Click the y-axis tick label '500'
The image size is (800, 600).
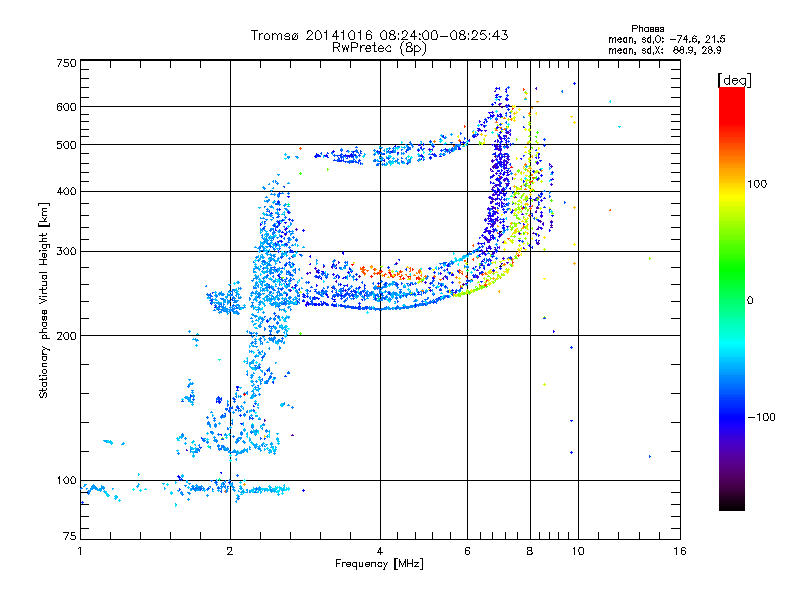pyautogui.click(x=67, y=145)
